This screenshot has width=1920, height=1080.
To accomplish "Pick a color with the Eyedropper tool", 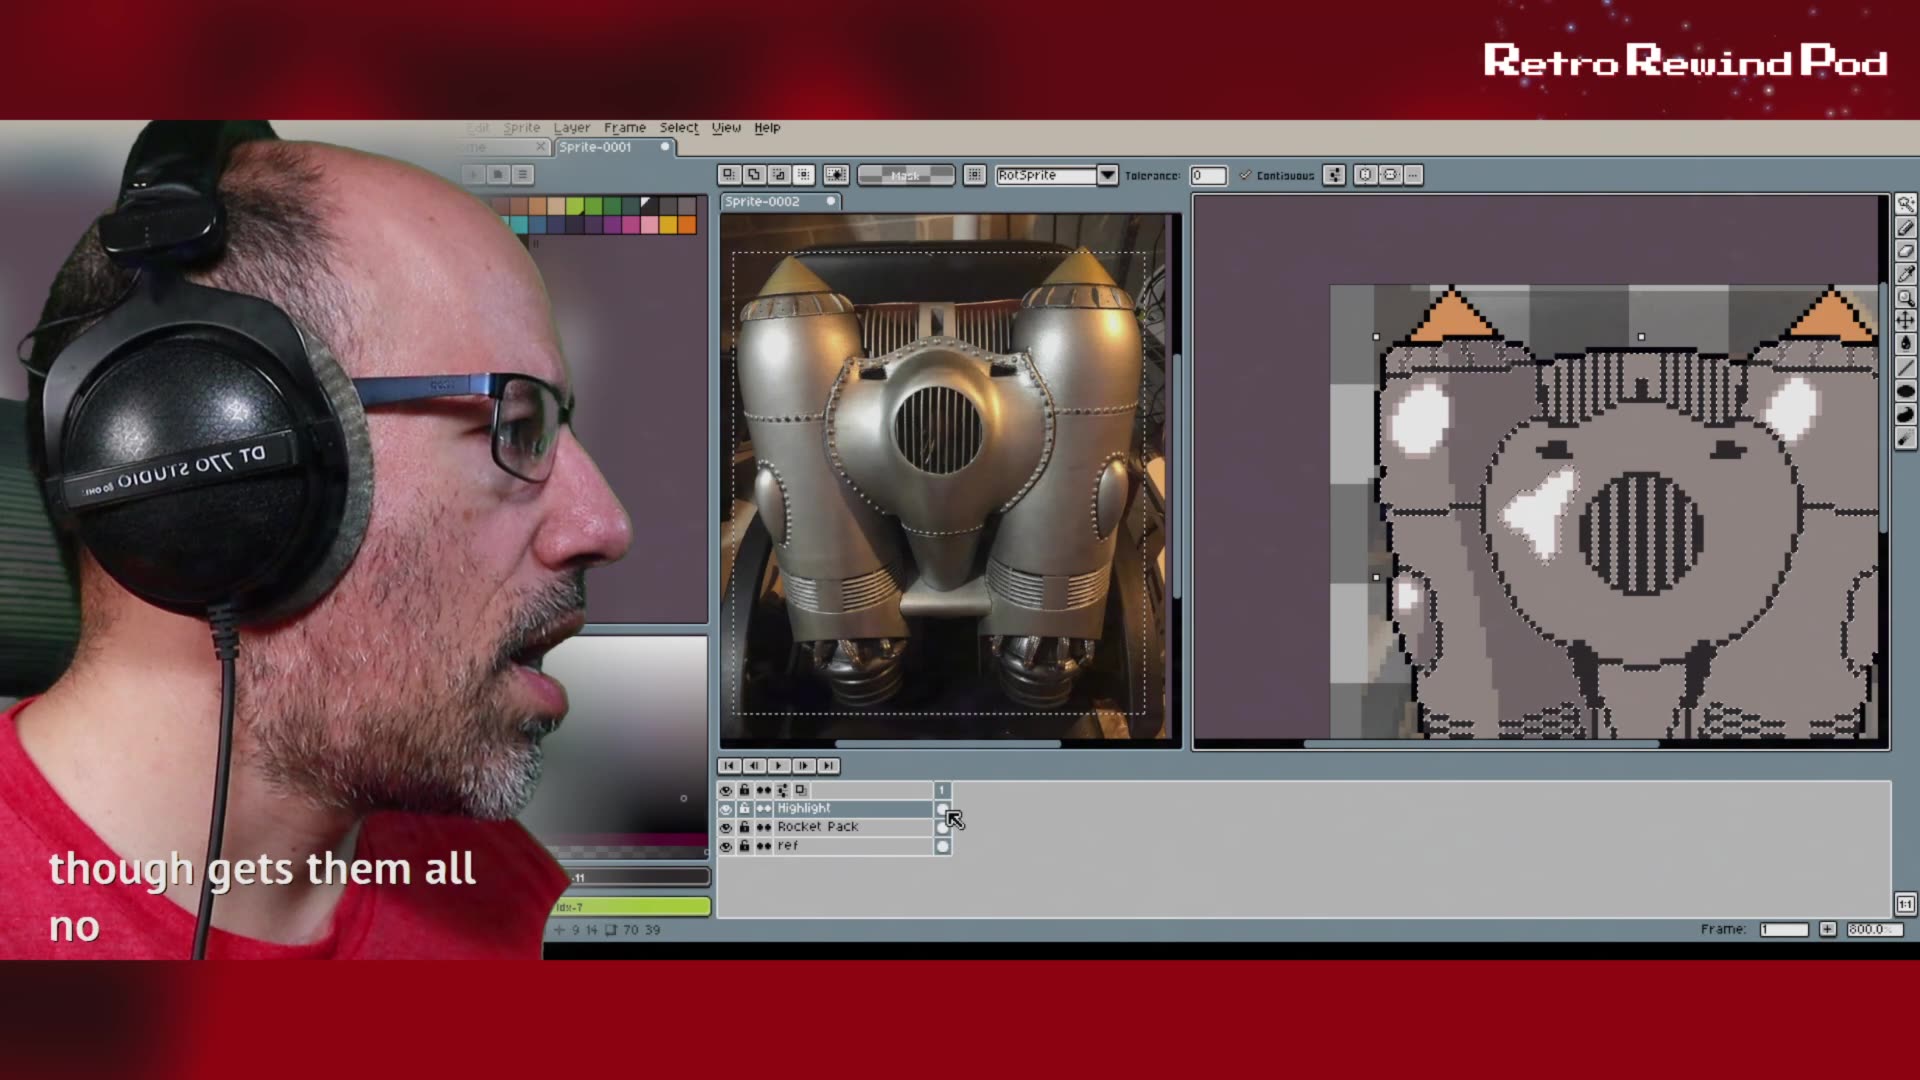I will tap(1905, 271).
